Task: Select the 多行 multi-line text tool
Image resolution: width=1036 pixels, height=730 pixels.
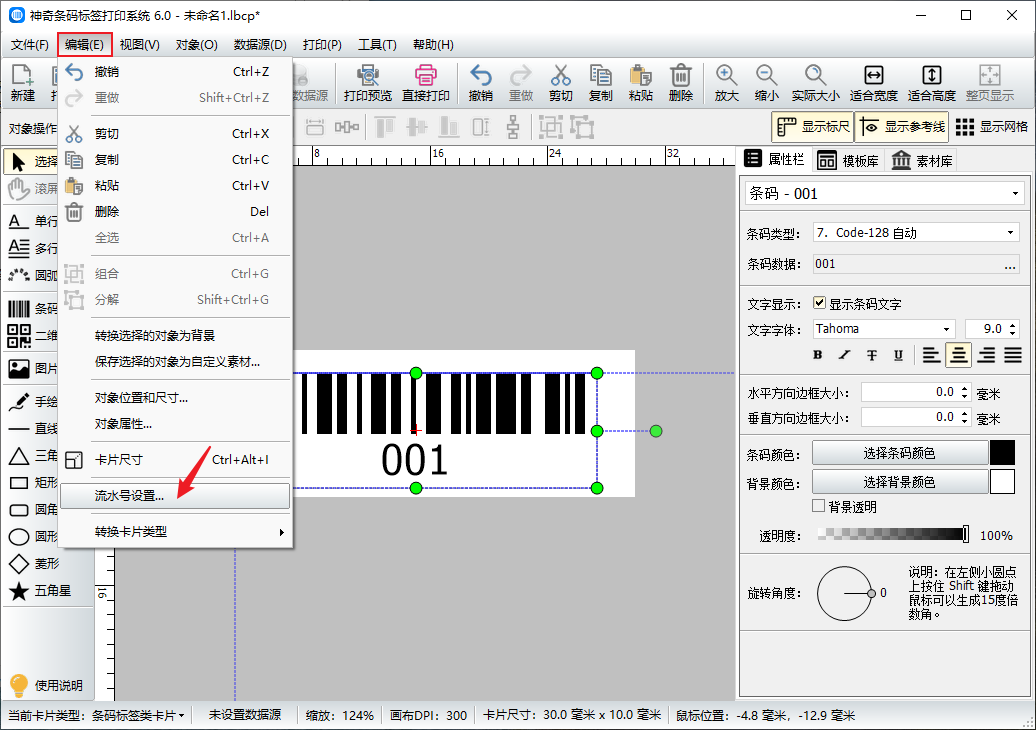Action: click(x=32, y=248)
